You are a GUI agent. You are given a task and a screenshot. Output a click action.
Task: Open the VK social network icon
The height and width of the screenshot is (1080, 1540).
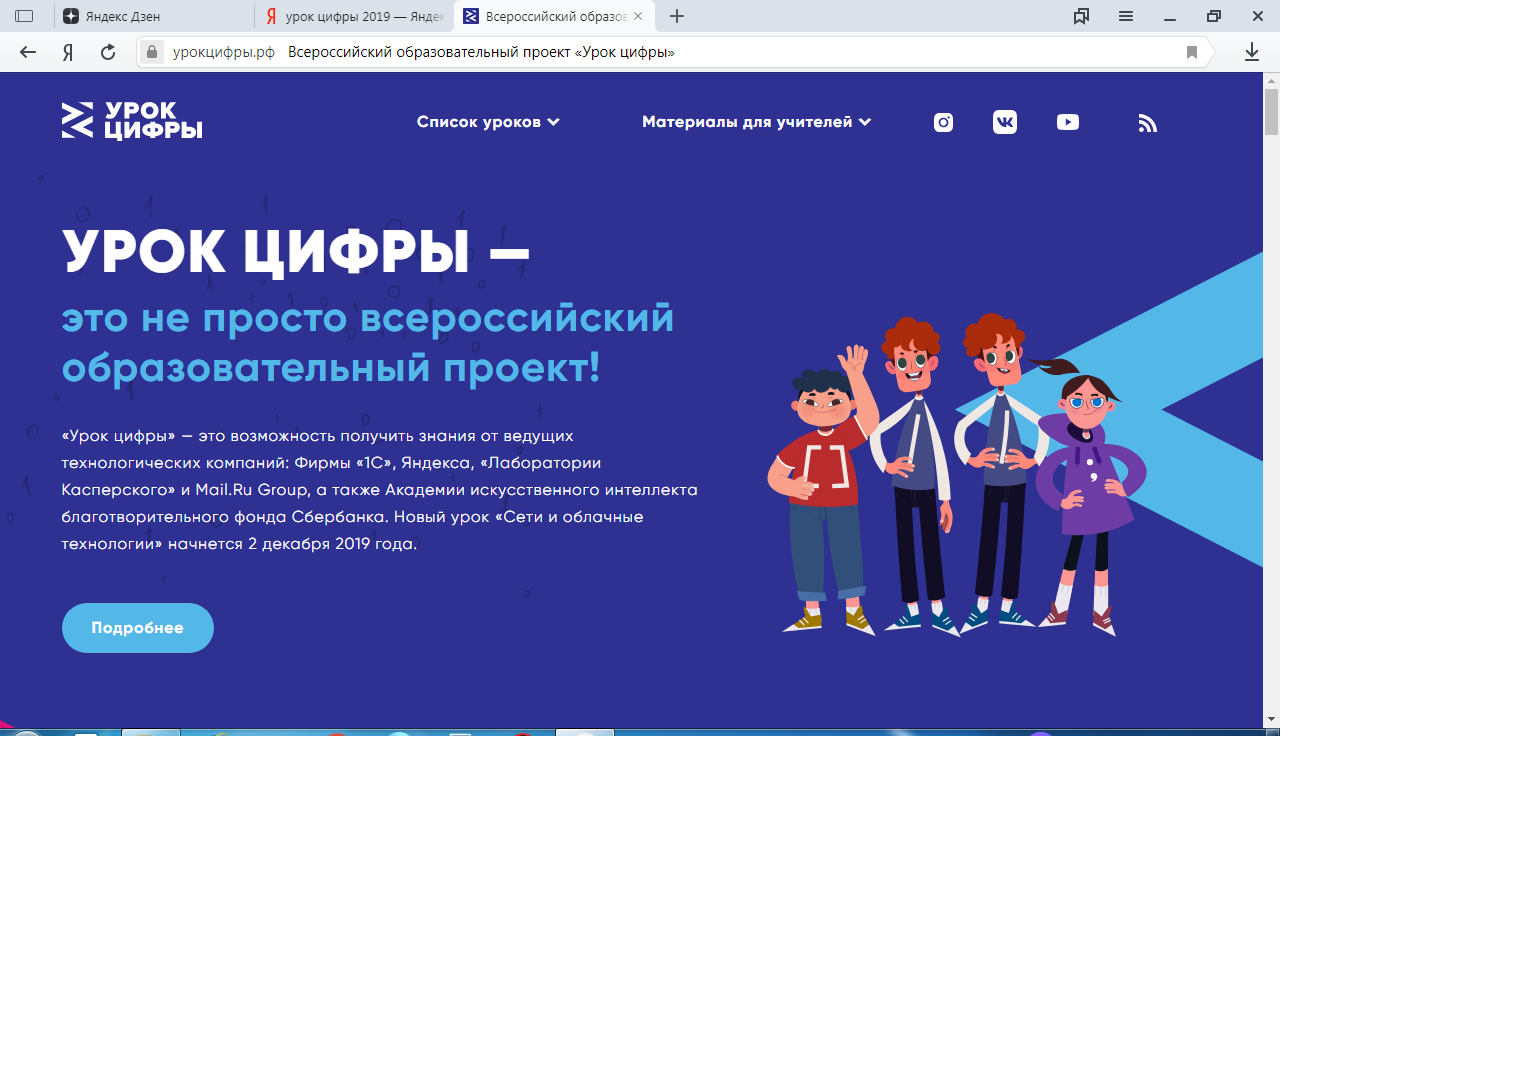click(x=1005, y=122)
